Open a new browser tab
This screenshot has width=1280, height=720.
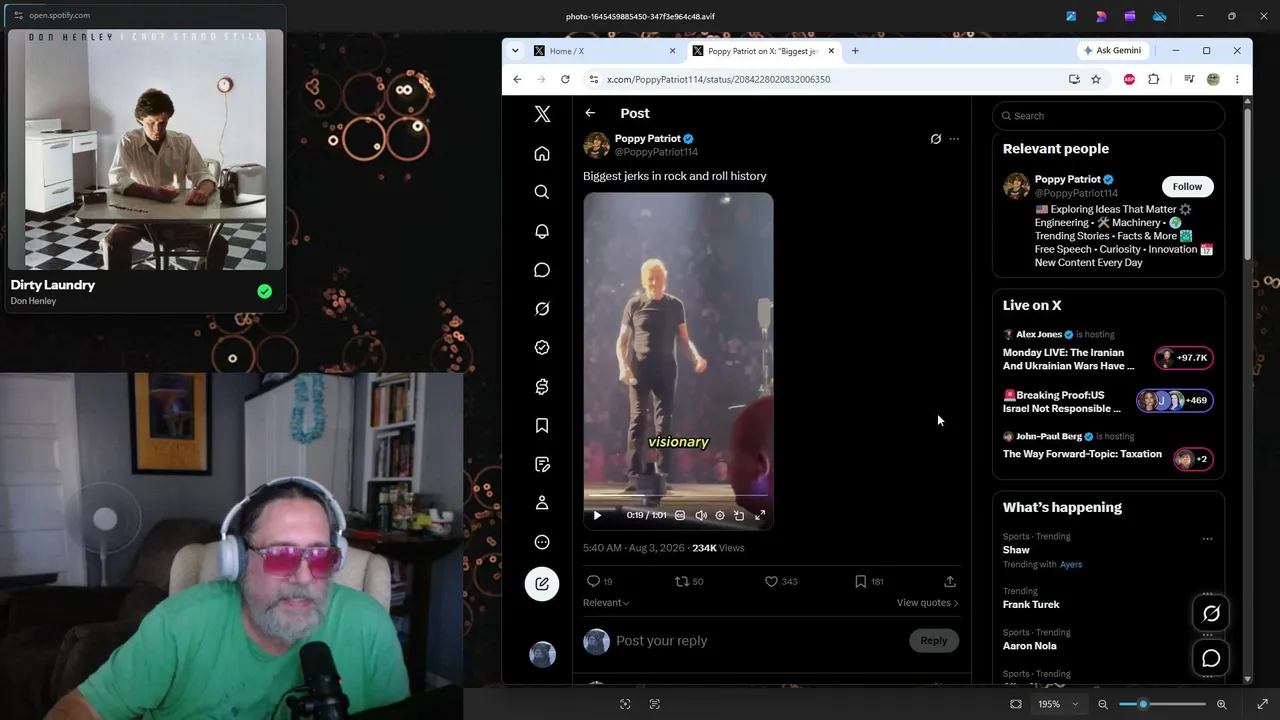[x=855, y=51]
